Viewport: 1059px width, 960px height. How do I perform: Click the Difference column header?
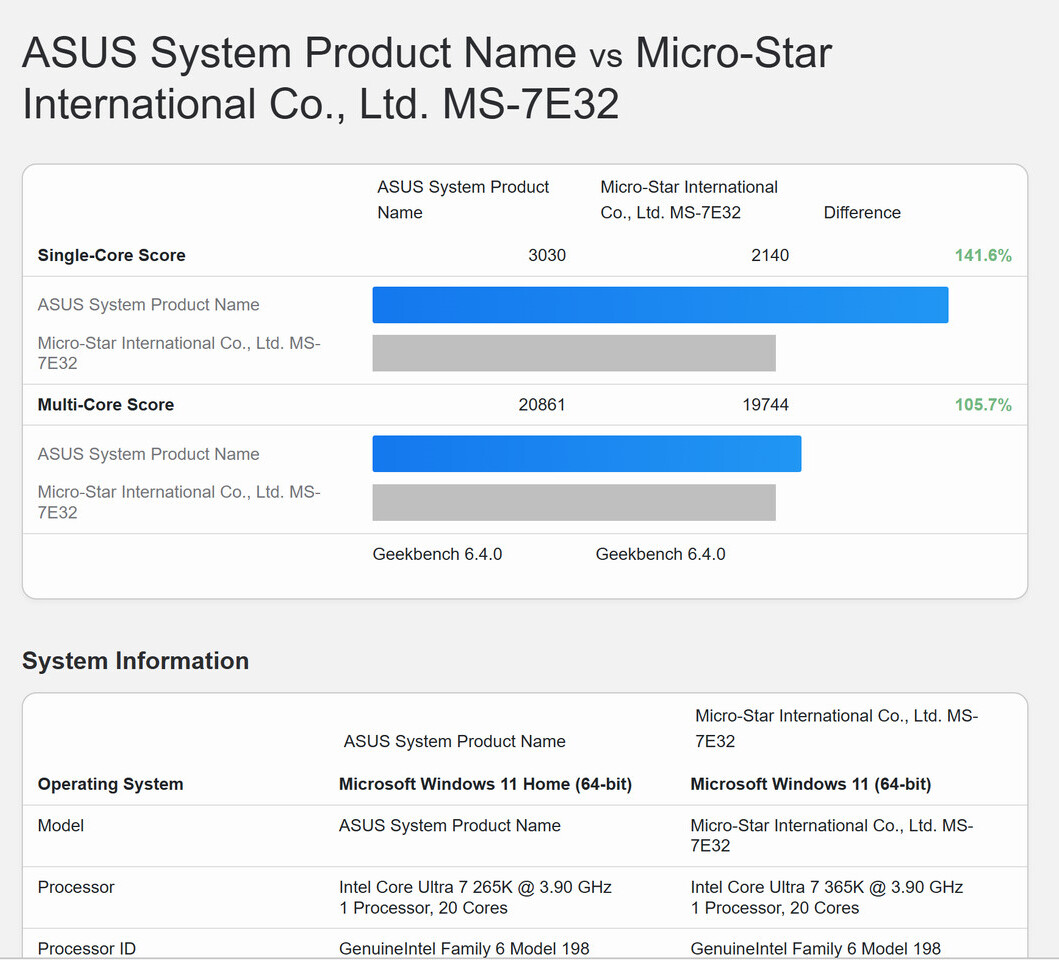pos(862,212)
